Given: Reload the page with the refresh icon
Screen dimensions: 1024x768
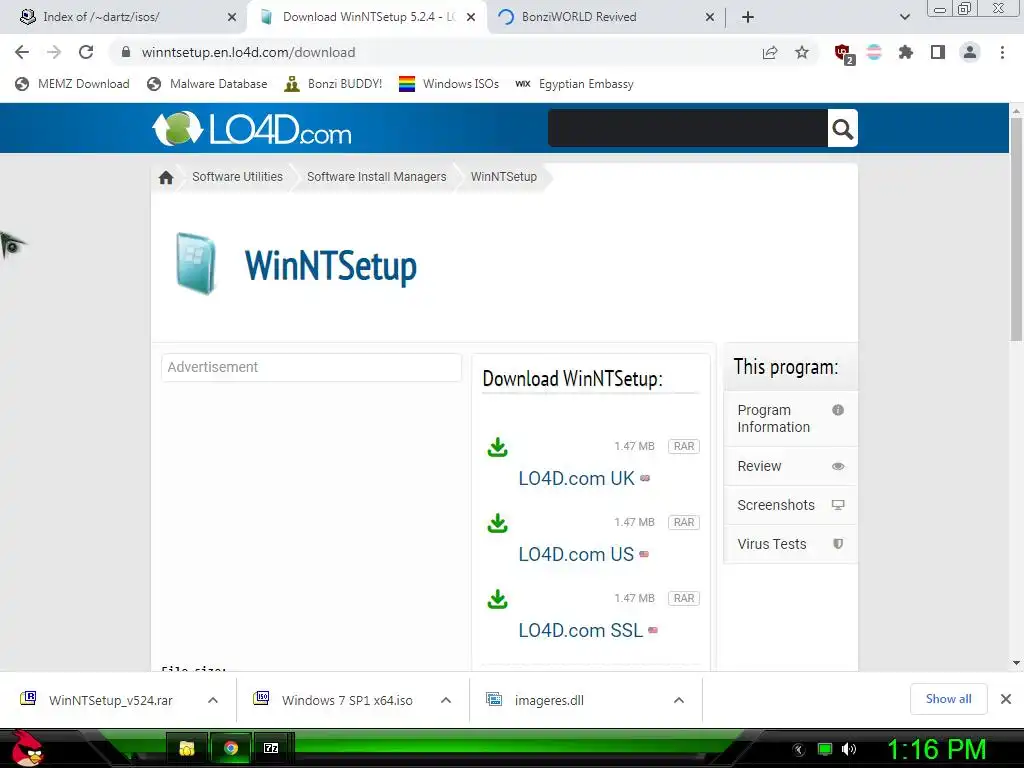Looking at the screenshot, I should [x=86, y=52].
